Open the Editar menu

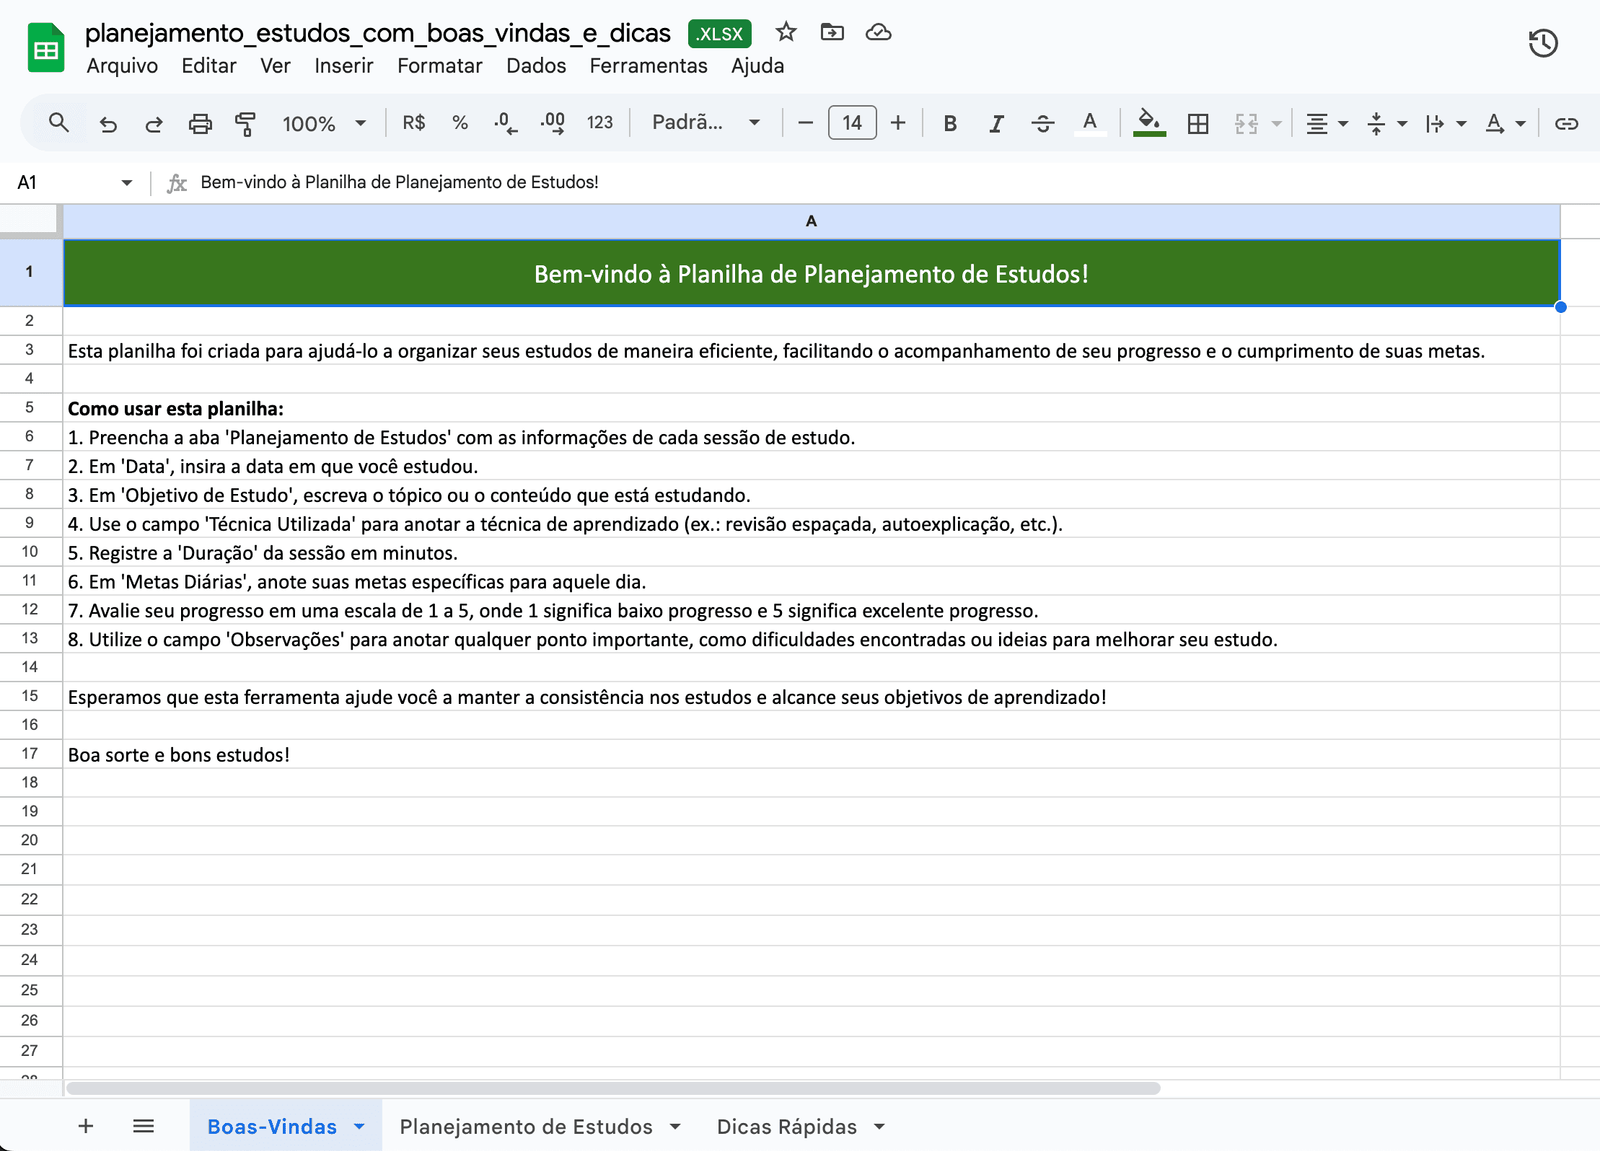click(209, 66)
